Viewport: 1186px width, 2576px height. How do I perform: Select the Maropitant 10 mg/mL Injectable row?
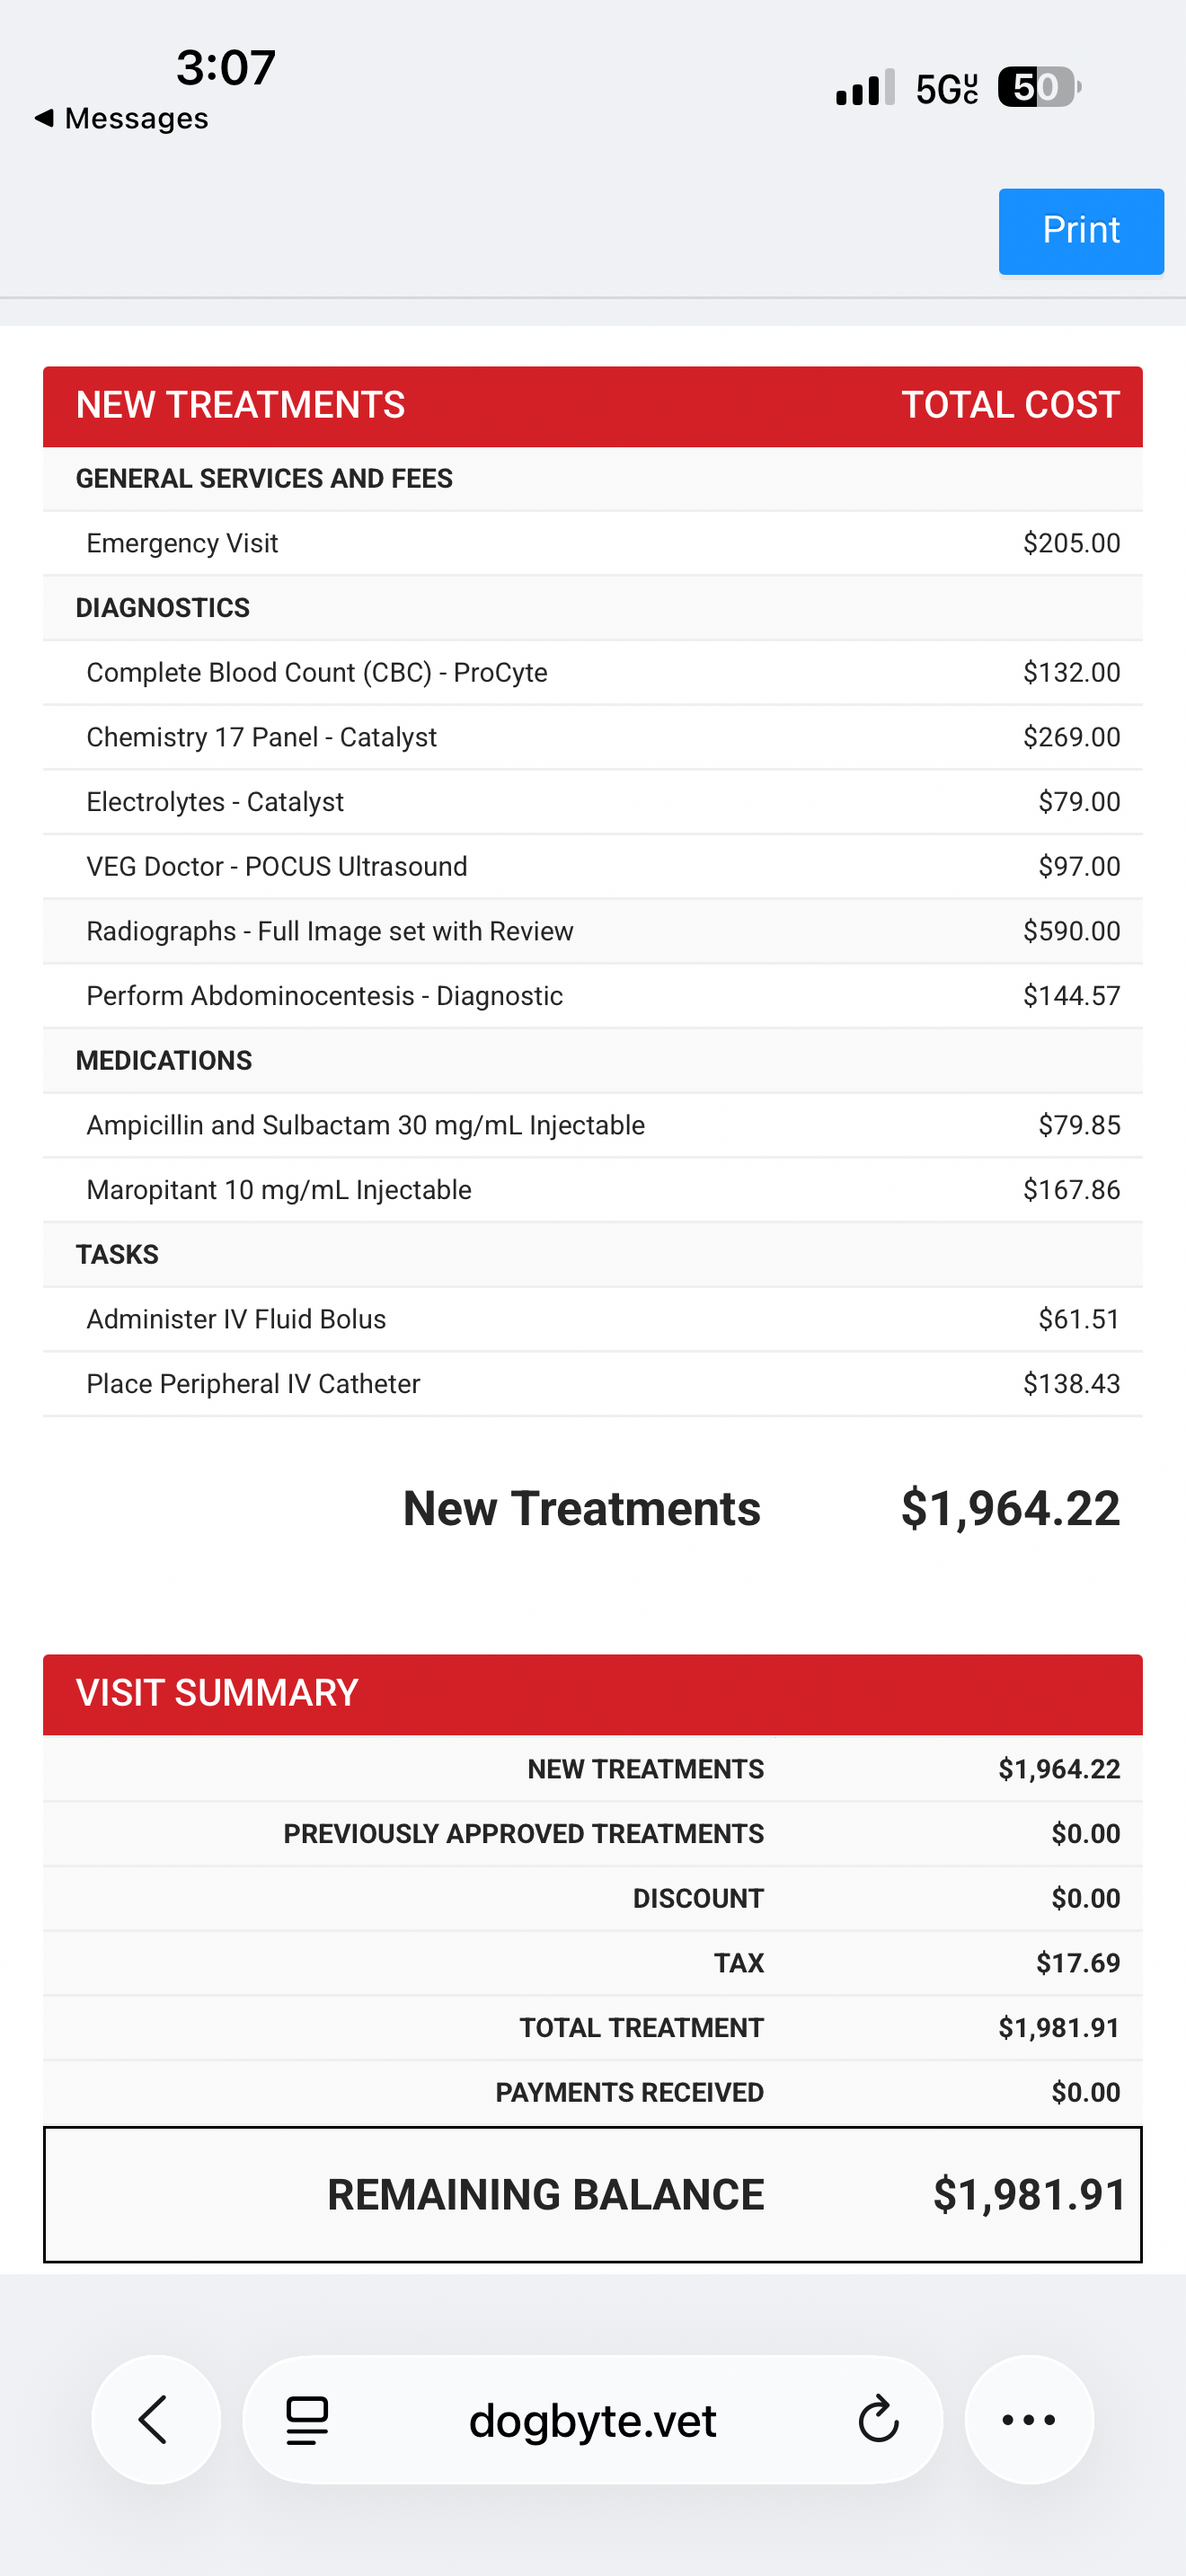592,1190
